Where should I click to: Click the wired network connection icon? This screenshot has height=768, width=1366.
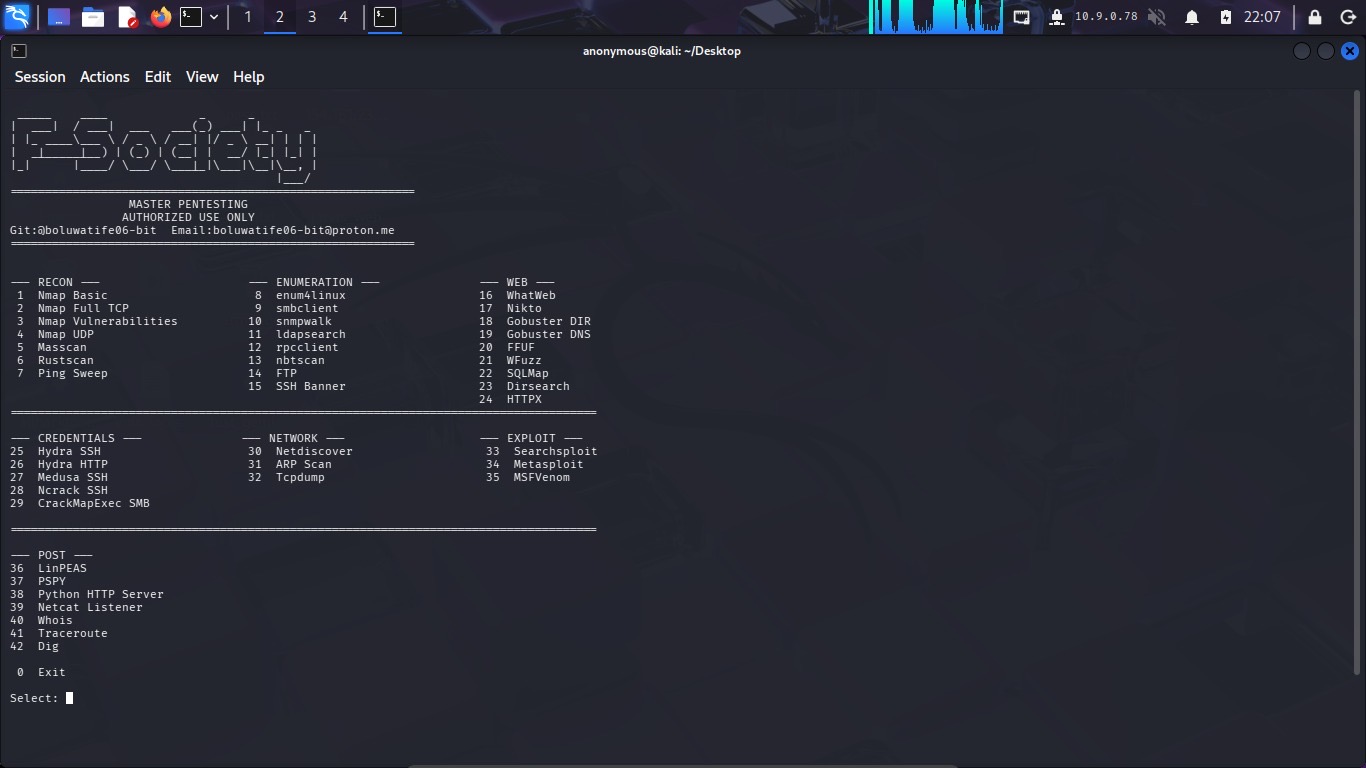(1021, 17)
